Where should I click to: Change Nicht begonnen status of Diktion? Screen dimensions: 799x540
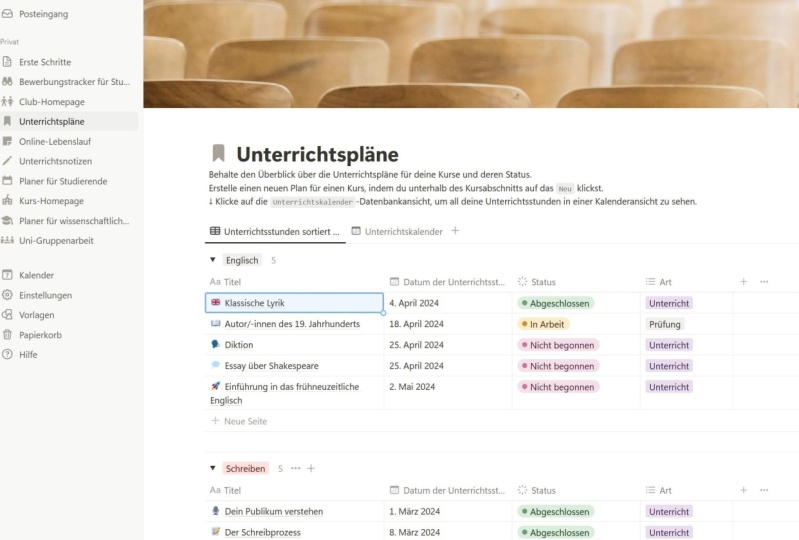click(558, 345)
